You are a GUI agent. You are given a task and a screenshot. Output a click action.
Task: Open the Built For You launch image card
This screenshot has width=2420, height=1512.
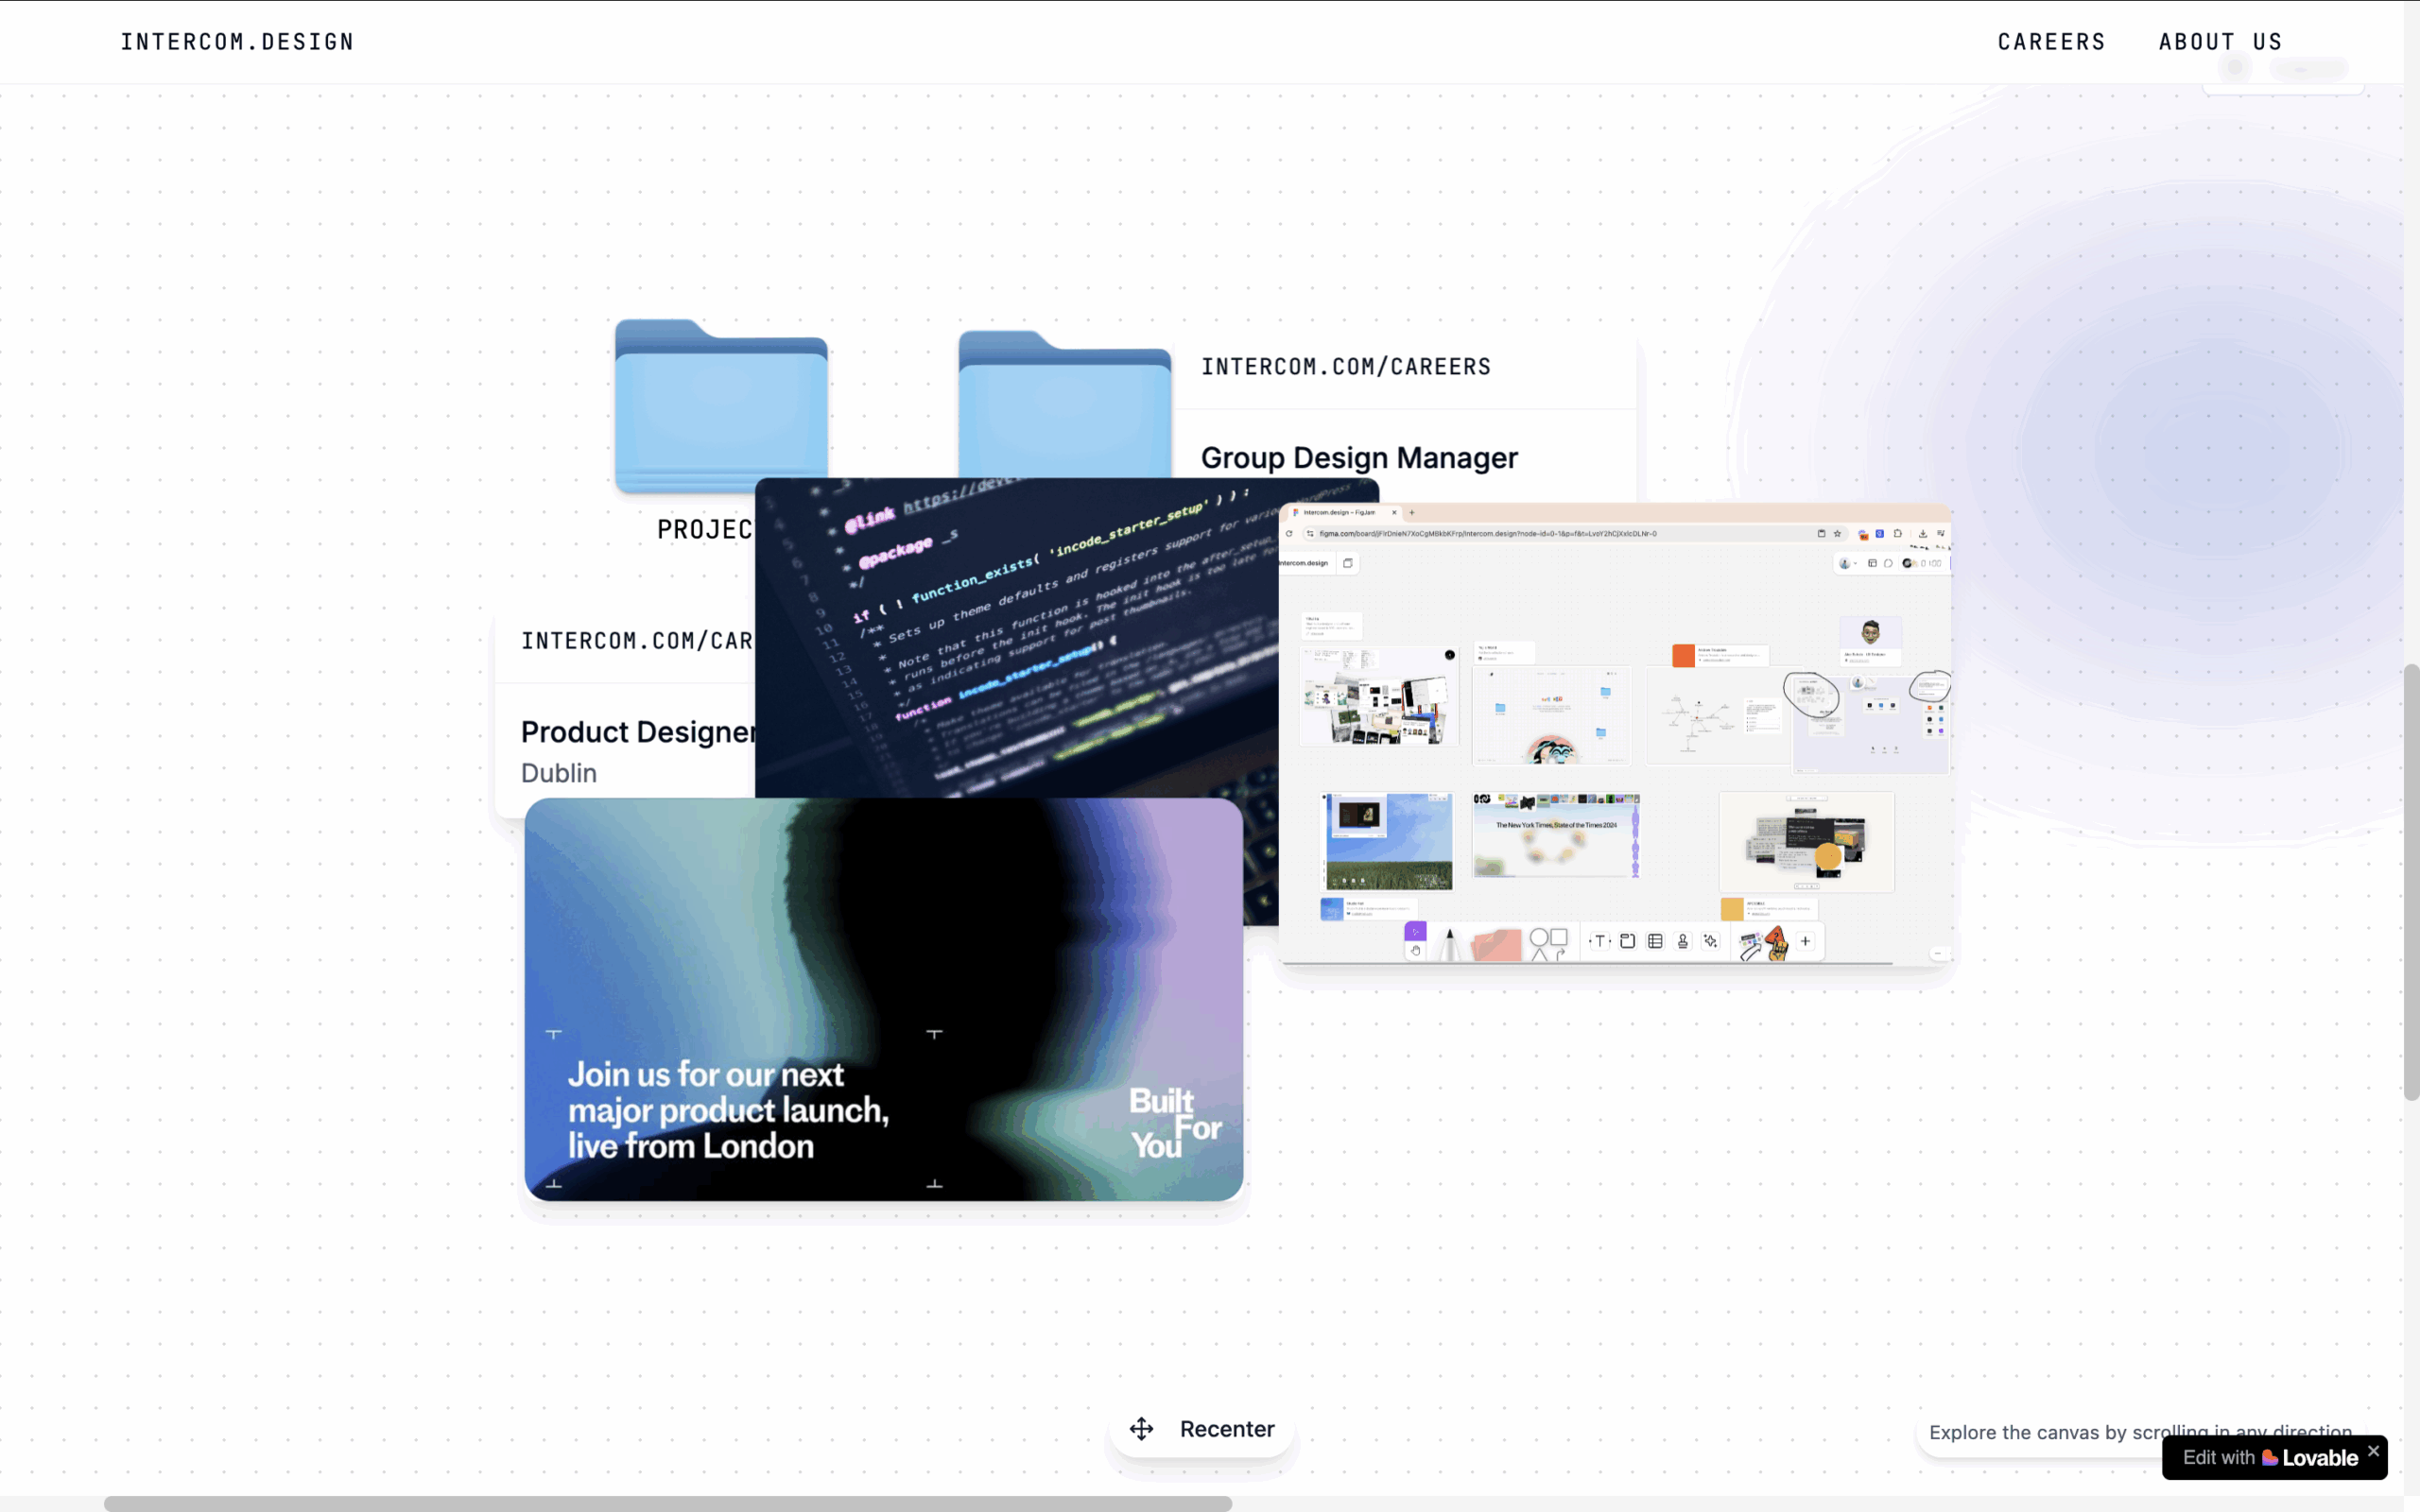click(x=883, y=1000)
